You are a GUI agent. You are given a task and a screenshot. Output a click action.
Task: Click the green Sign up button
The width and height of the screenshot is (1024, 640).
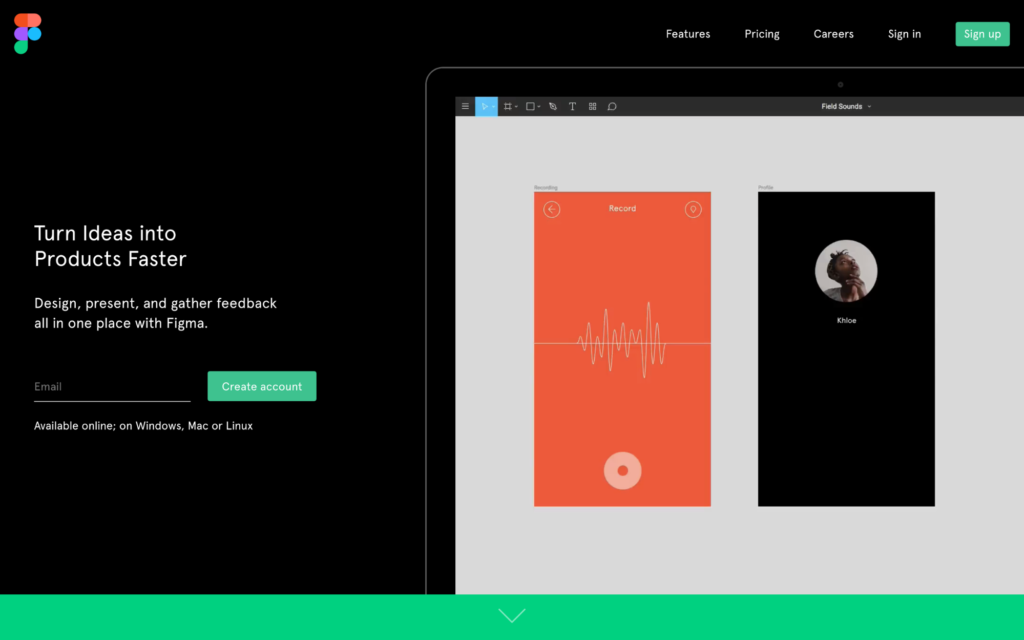click(982, 34)
